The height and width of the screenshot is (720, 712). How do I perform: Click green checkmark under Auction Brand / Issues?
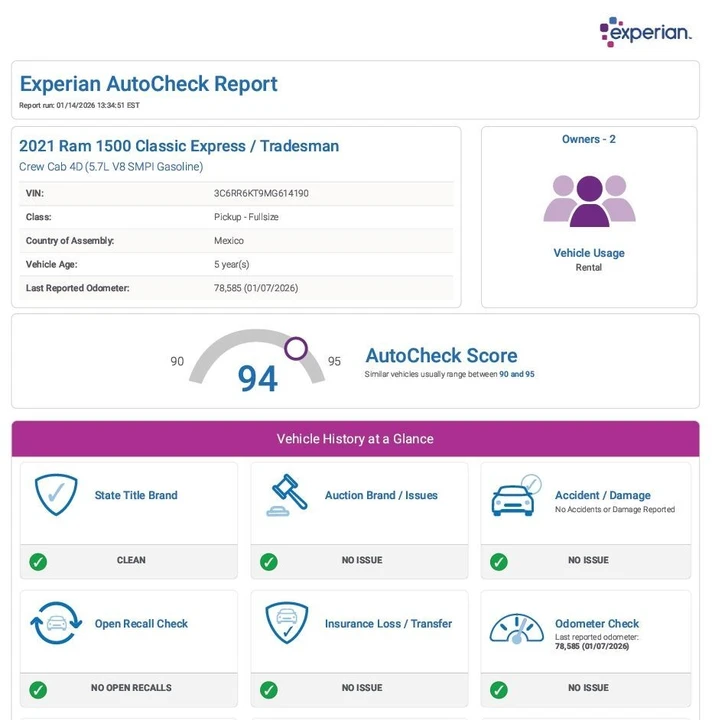click(x=269, y=562)
